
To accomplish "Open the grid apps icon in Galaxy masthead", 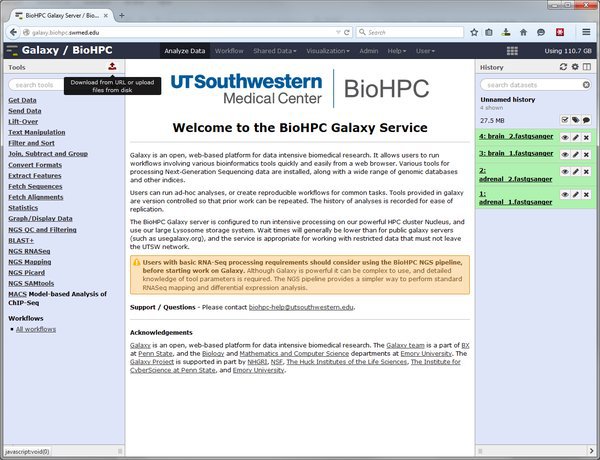I will [512, 51].
